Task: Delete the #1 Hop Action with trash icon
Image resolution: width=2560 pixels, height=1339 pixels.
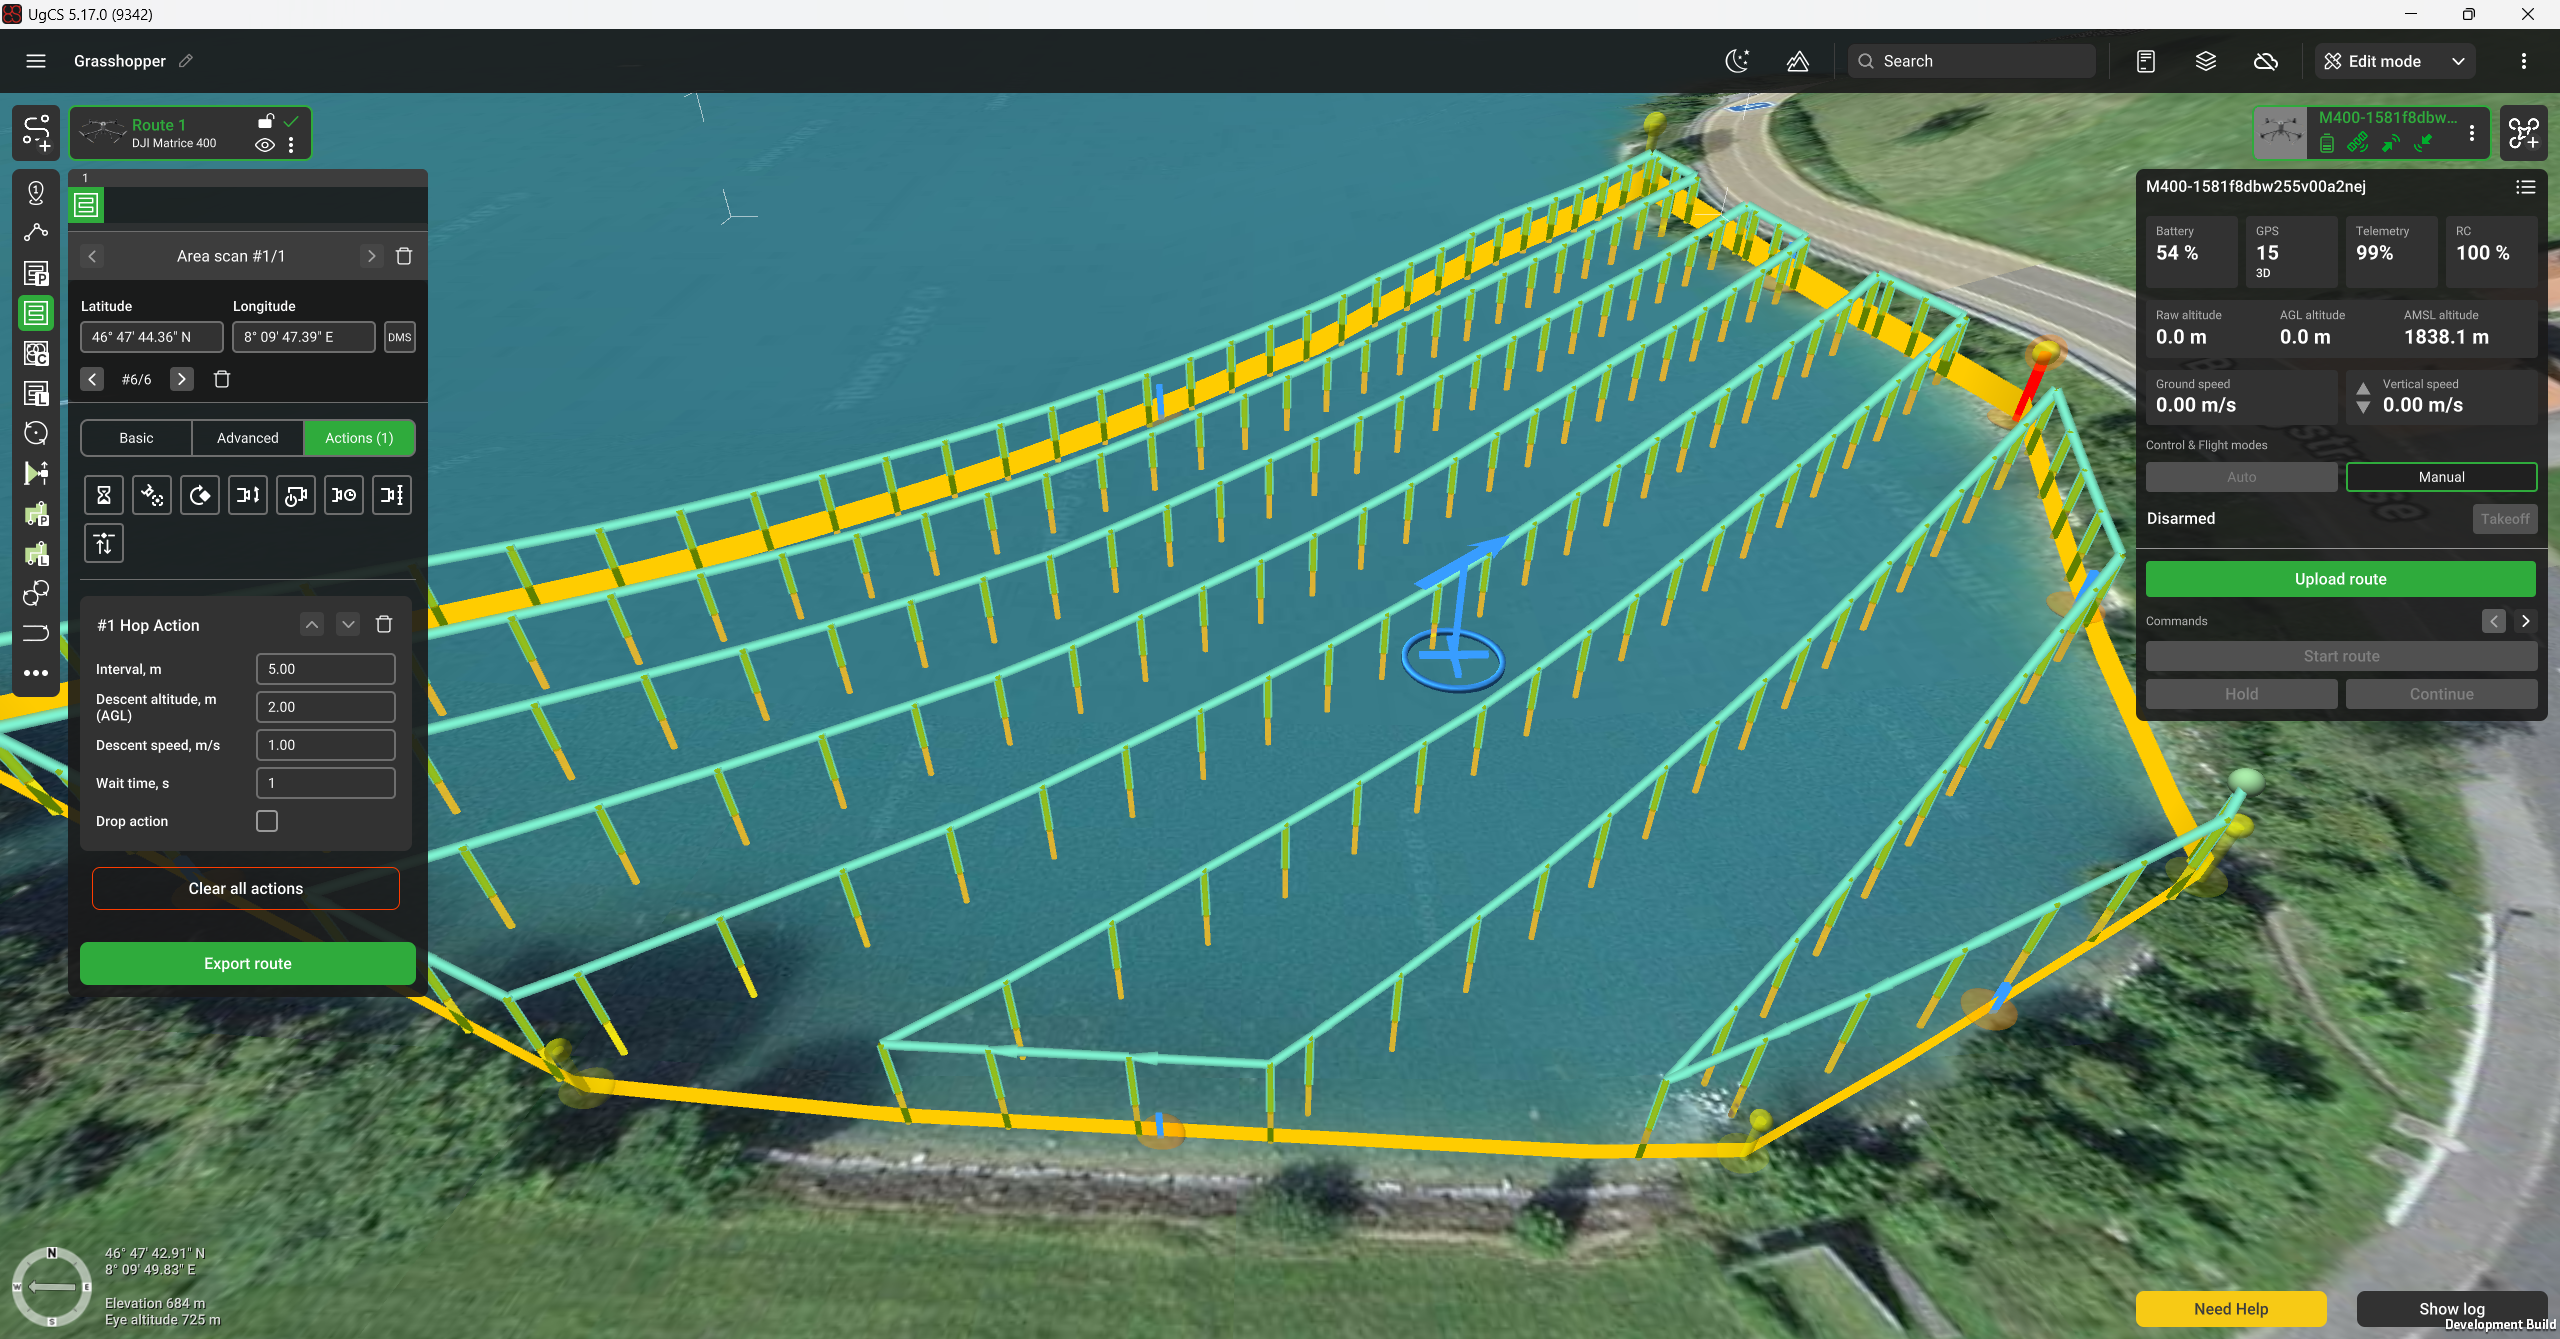Action: [x=384, y=625]
